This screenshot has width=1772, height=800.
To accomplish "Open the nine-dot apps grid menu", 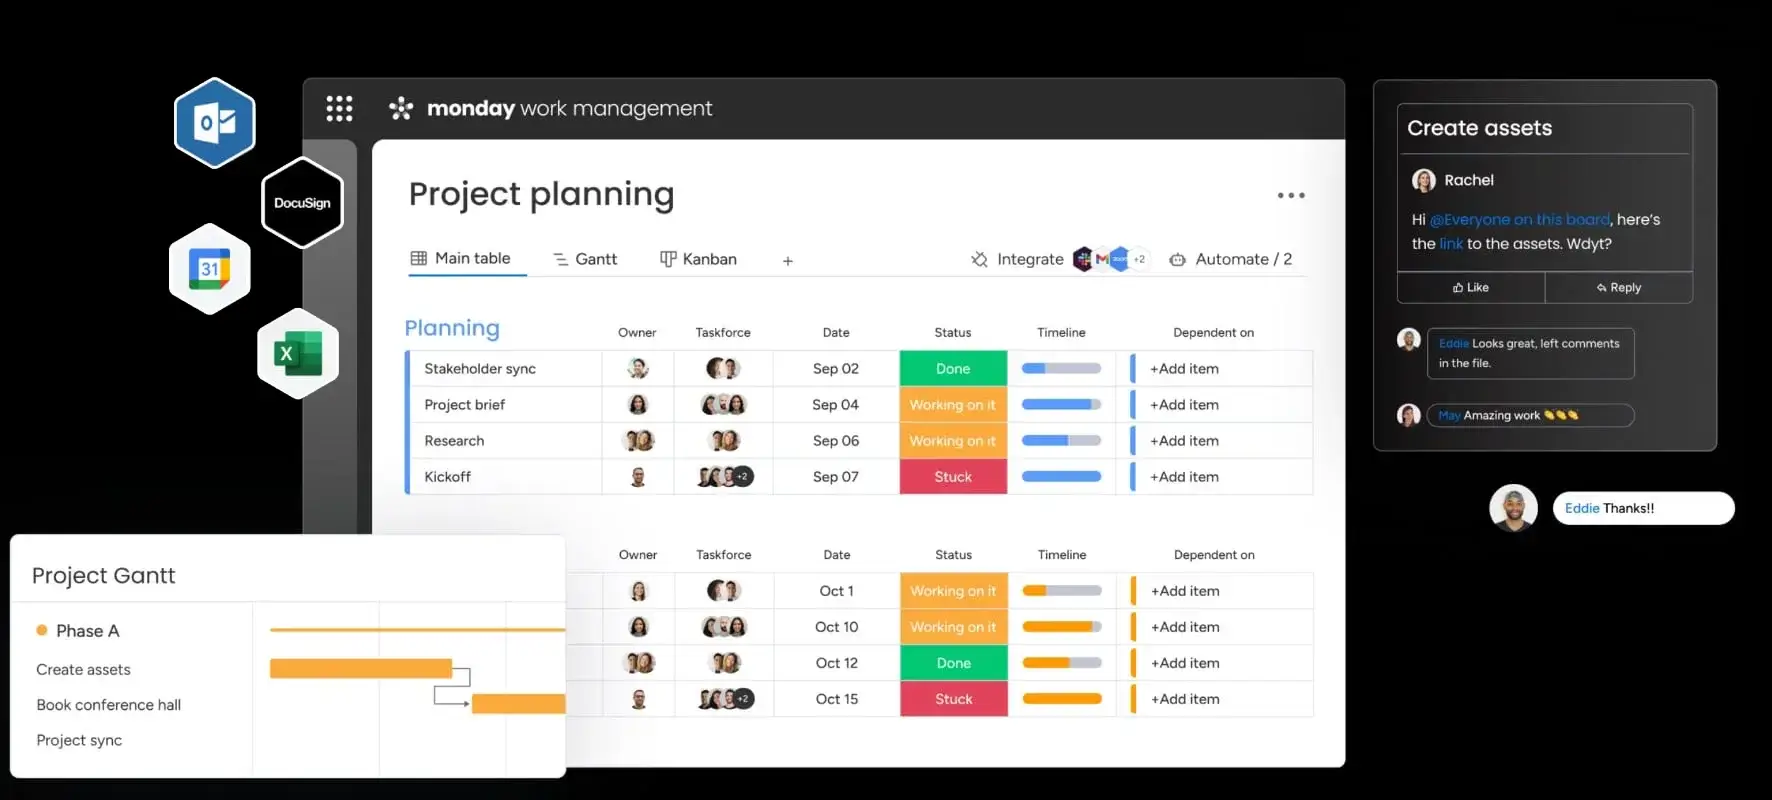I will tap(339, 108).
